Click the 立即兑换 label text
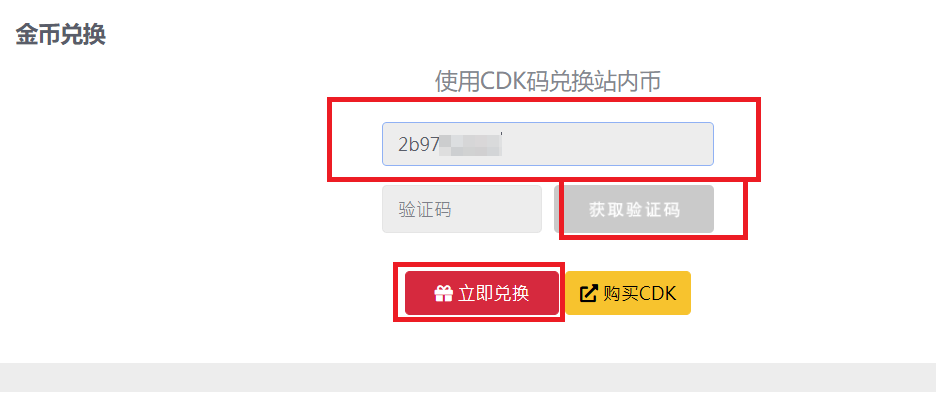The image size is (936, 408). pos(494,293)
